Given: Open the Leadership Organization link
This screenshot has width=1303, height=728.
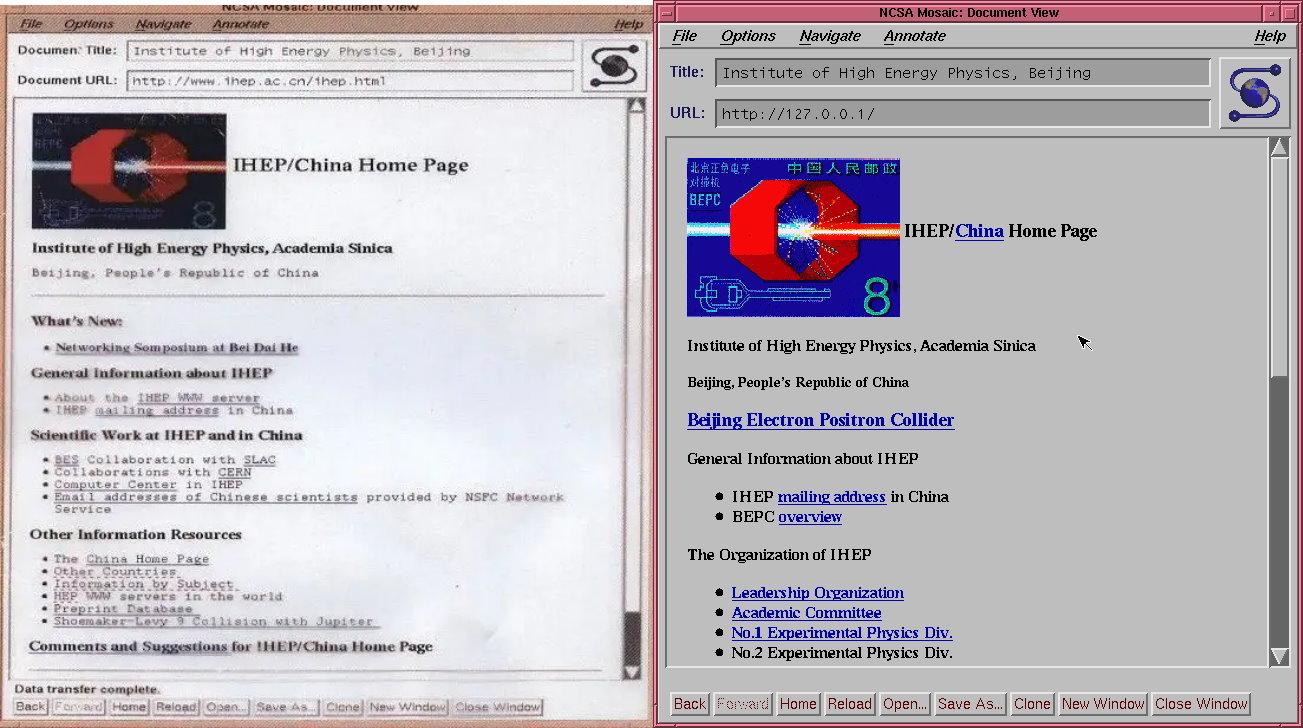Looking at the screenshot, I should (817, 593).
